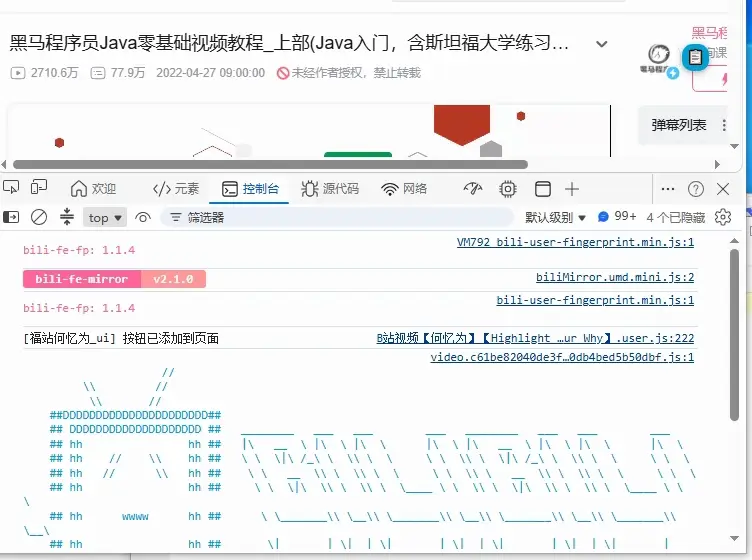The image size is (752, 560).
Task: Click the video title 黑马程序员Java零基础视频教程
Action: [x=289, y=43]
